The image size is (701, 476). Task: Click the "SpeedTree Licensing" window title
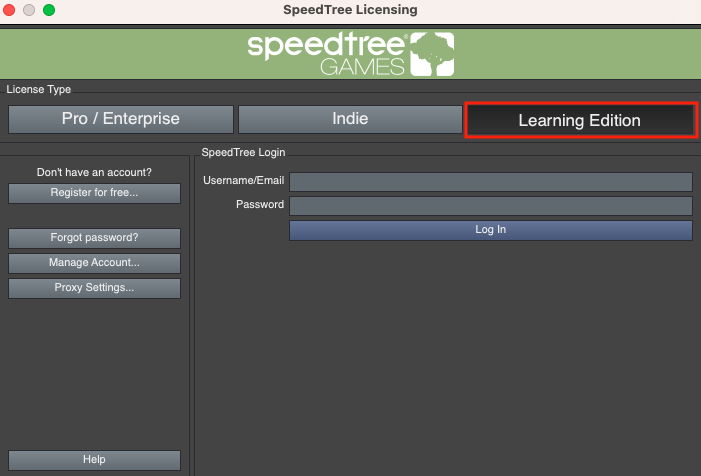pyautogui.click(x=350, y=9)
